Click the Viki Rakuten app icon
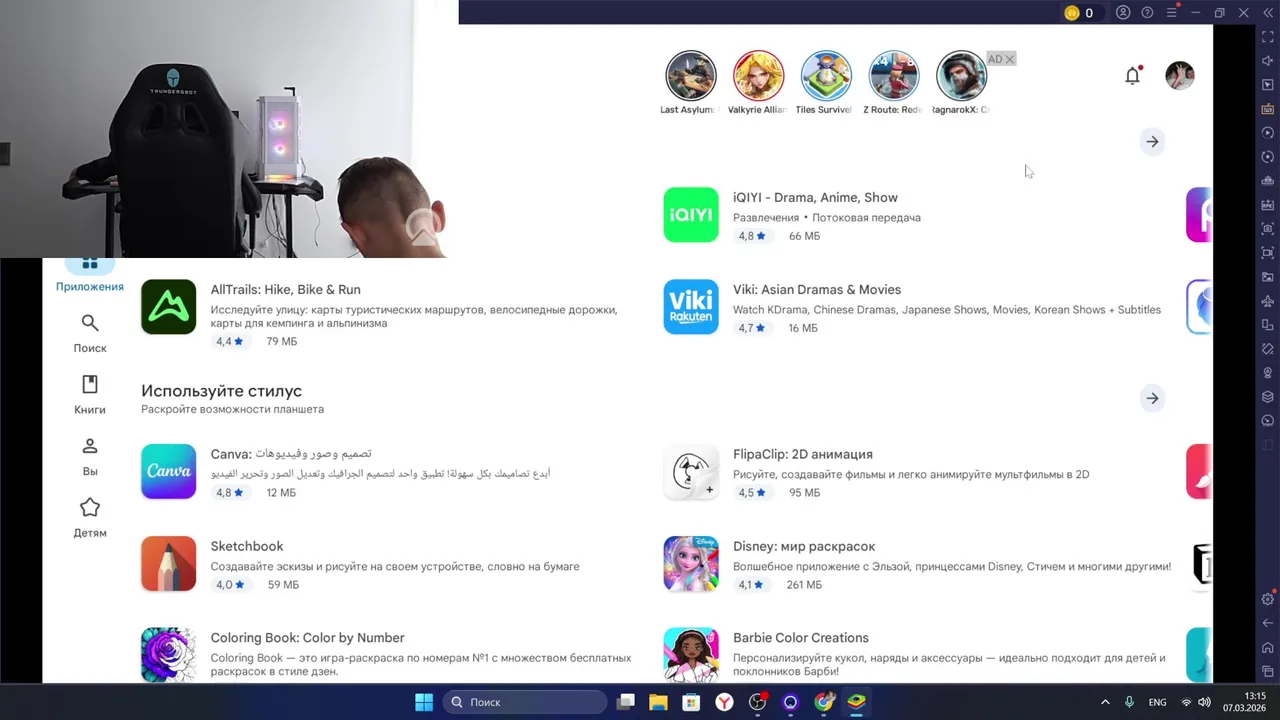This screenshot has width=1280, height=720. click(691, 307)
